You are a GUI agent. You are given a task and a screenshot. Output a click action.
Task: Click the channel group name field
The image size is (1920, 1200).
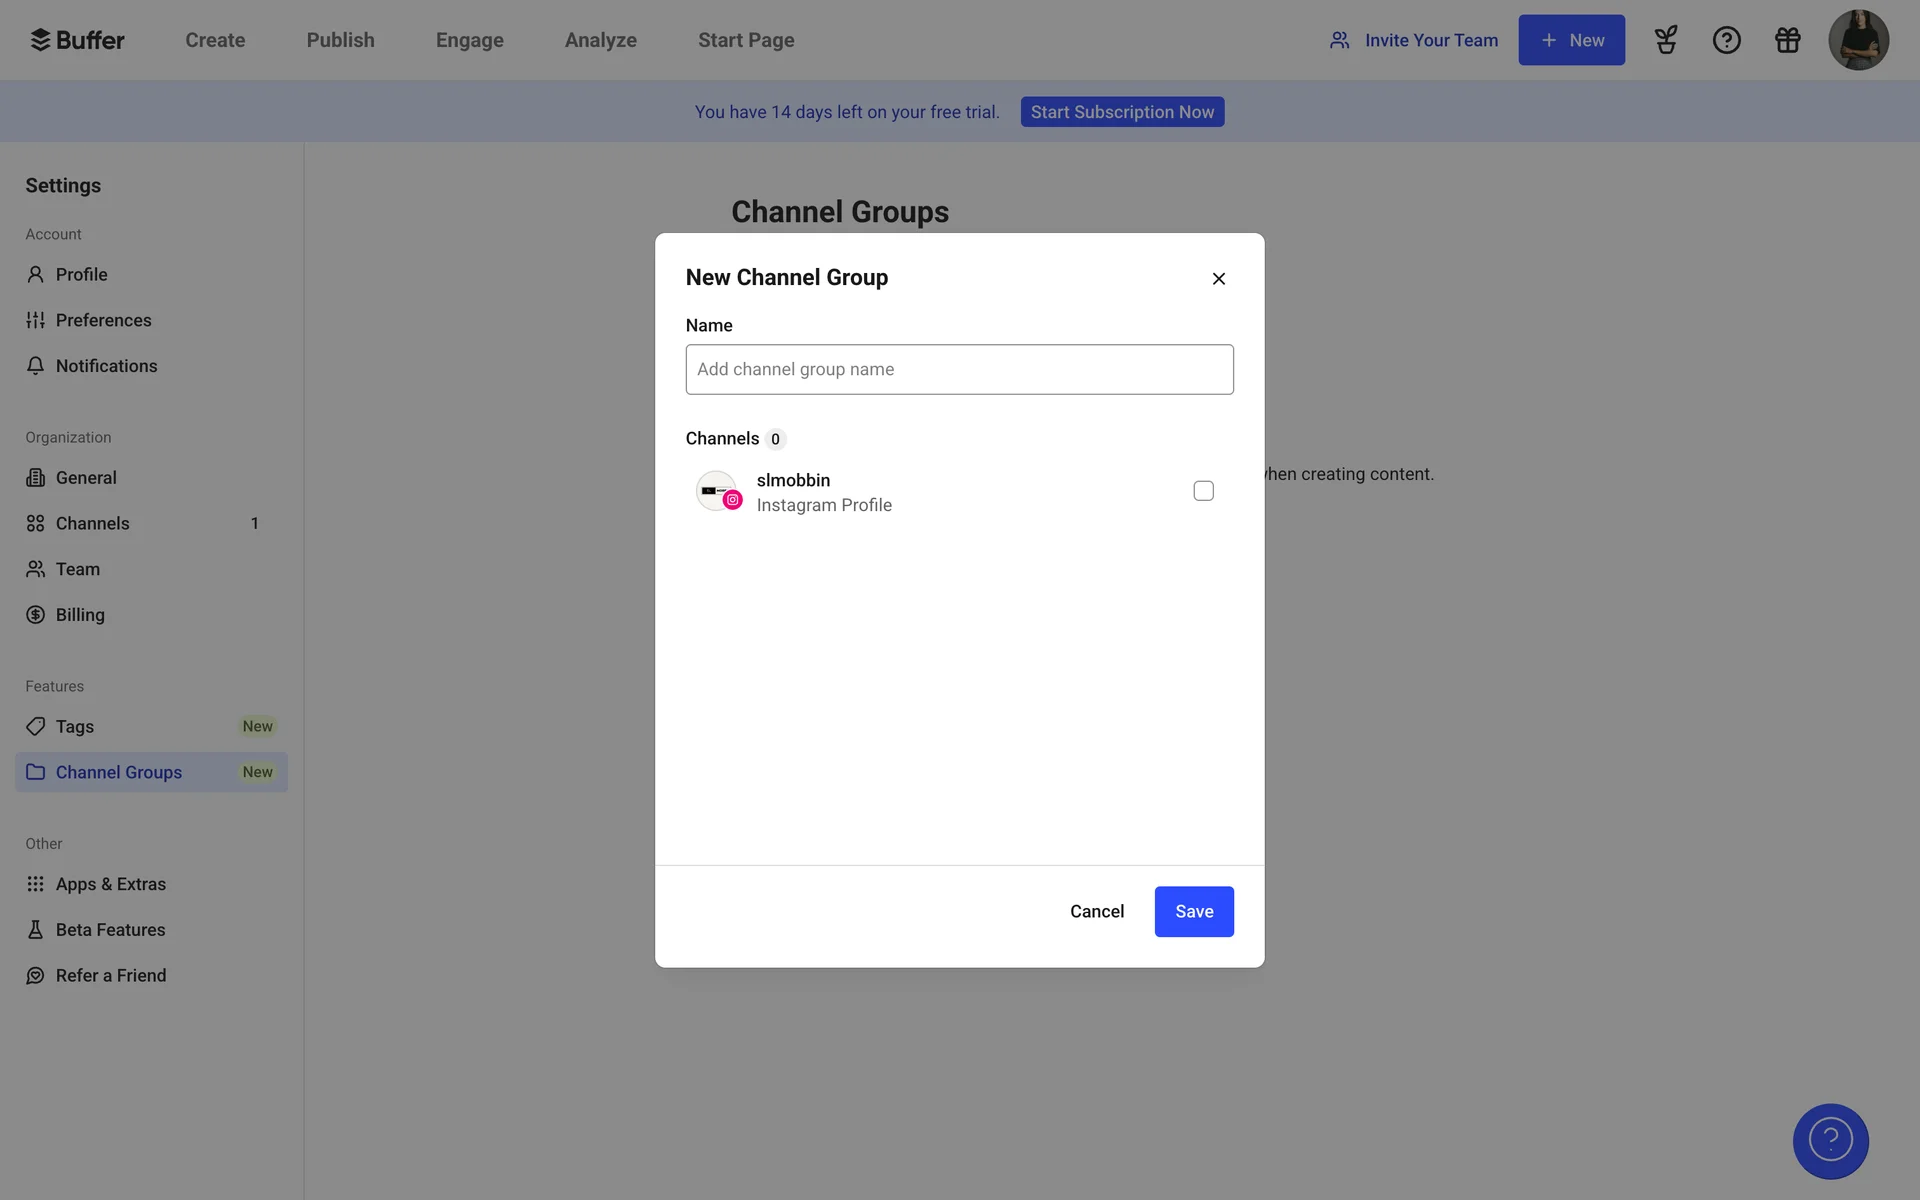[959, 369]
